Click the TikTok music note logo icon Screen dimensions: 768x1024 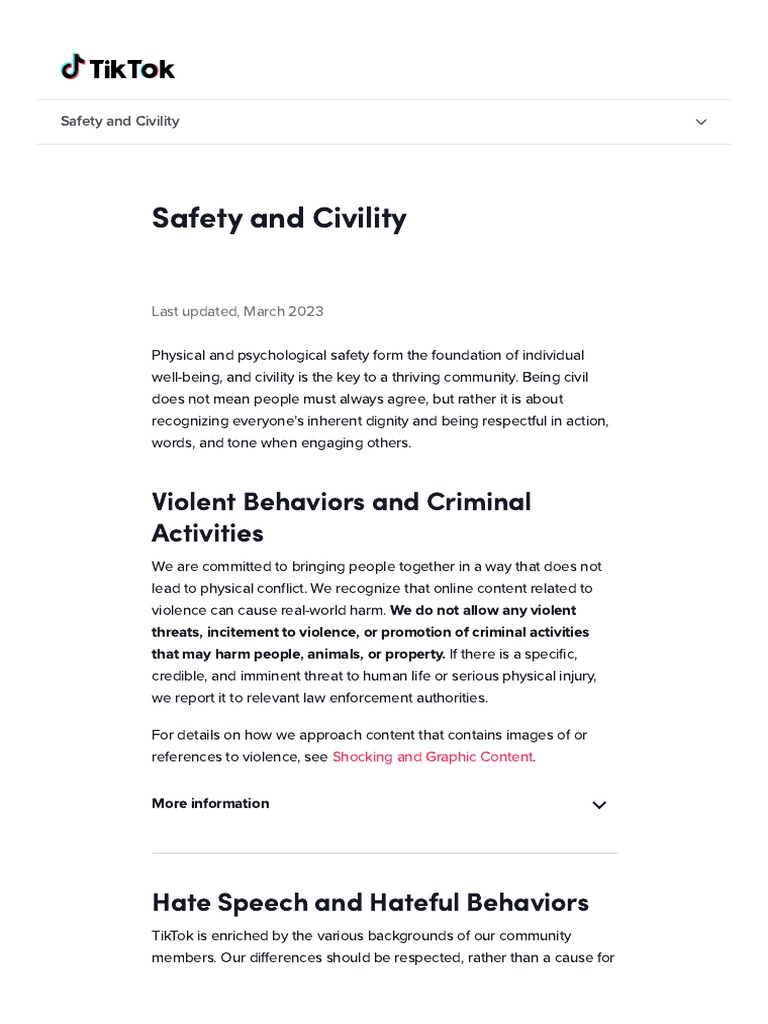pyautogui.click(x=72, y=67)
